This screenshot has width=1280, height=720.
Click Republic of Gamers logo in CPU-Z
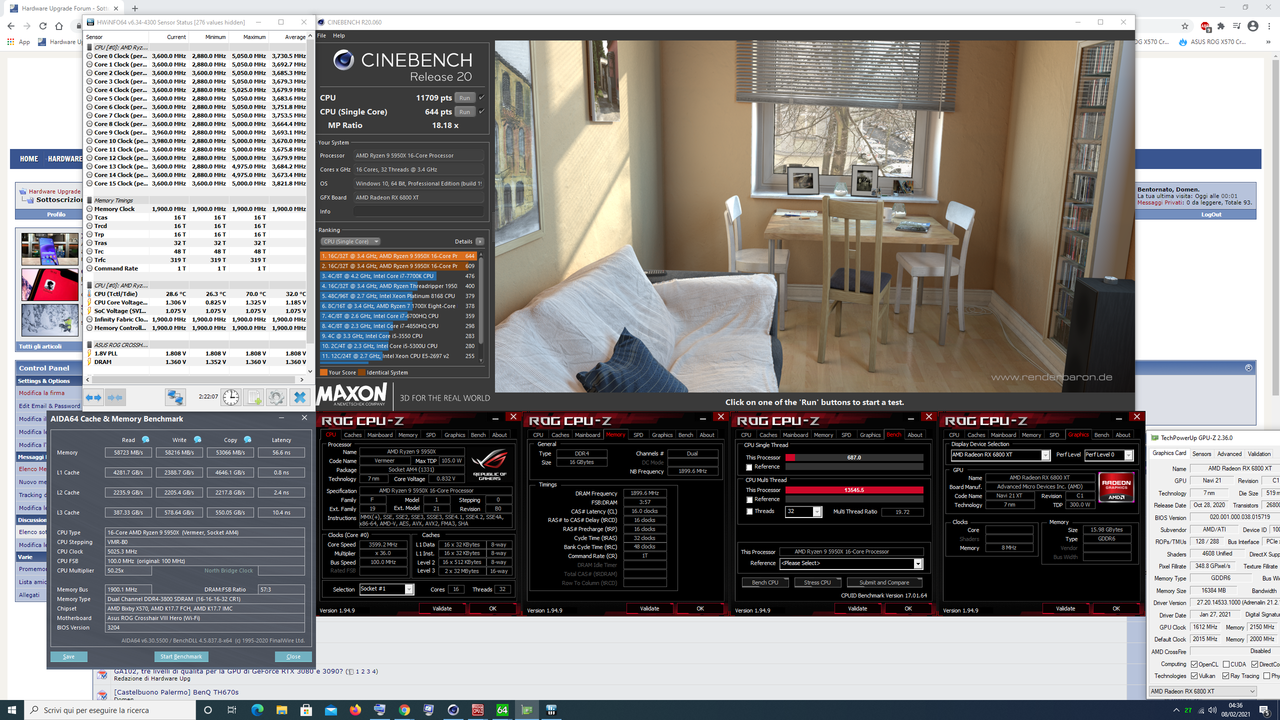click(x=488, y=464)
